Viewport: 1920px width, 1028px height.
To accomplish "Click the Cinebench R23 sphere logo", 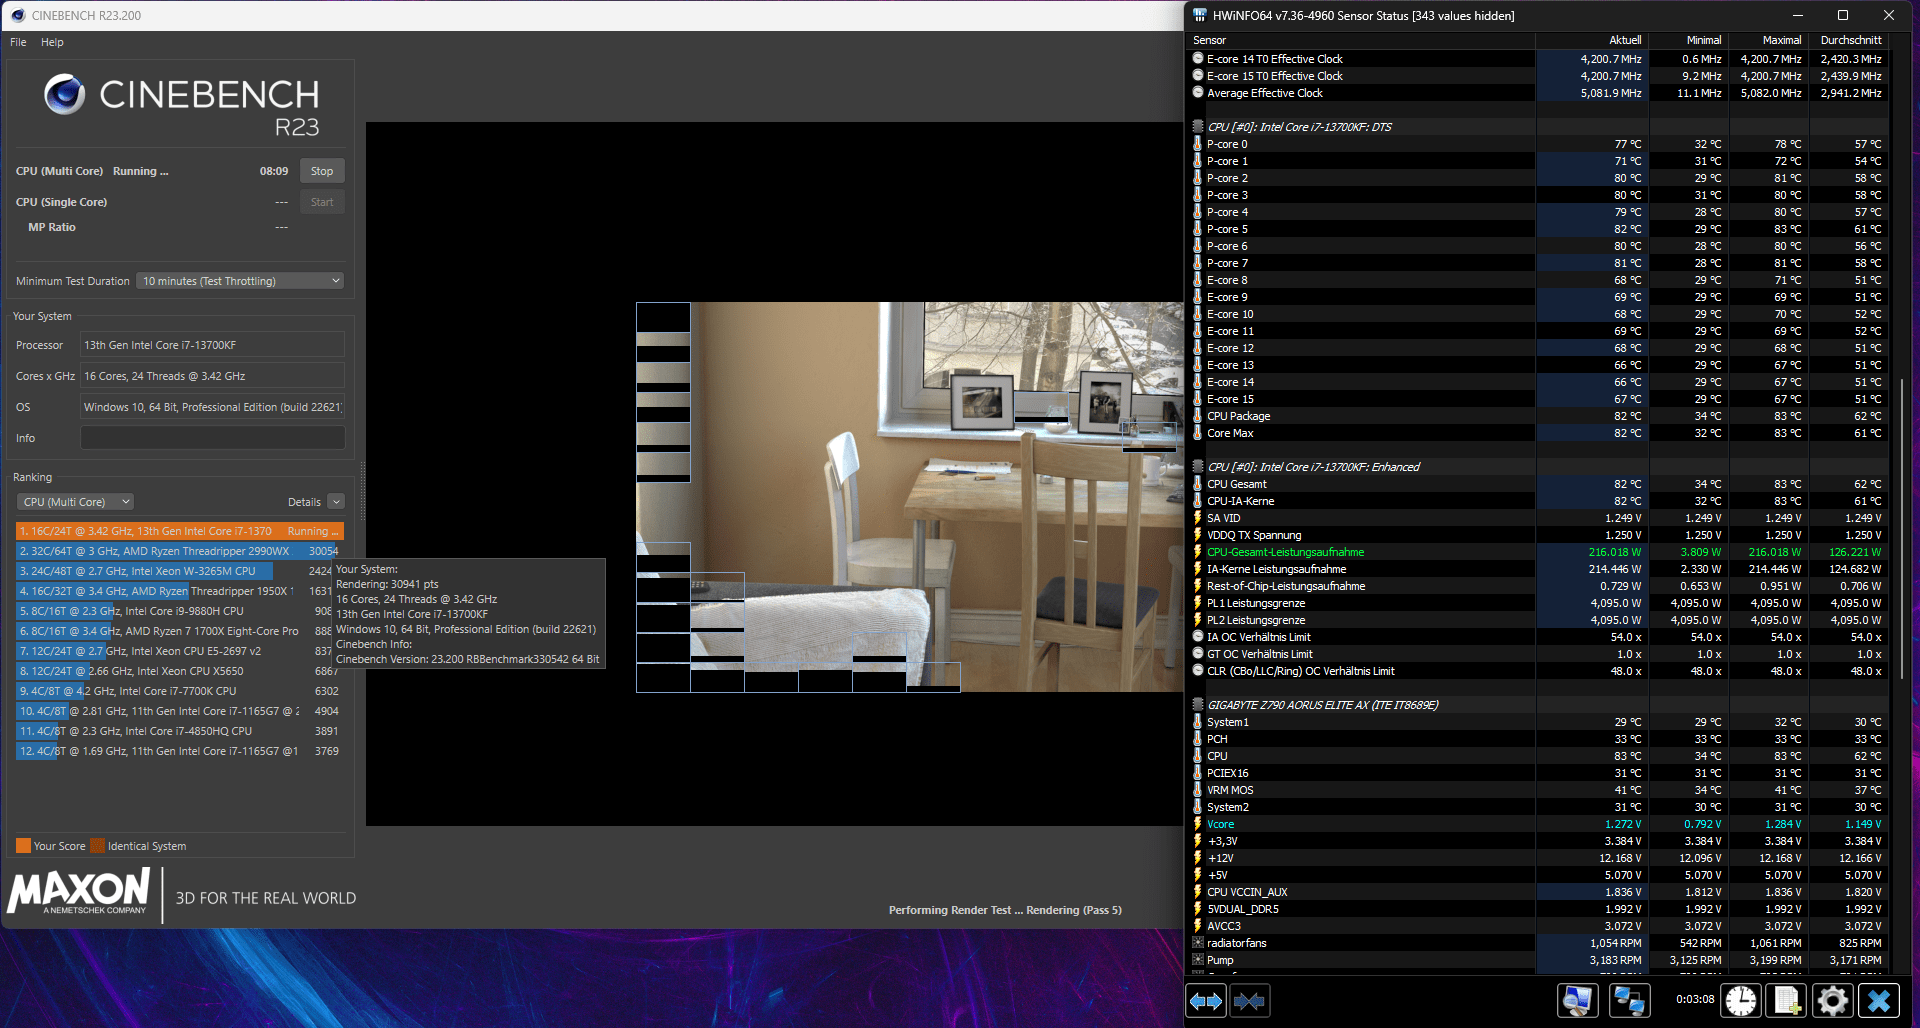I will (x=64, y=94).
